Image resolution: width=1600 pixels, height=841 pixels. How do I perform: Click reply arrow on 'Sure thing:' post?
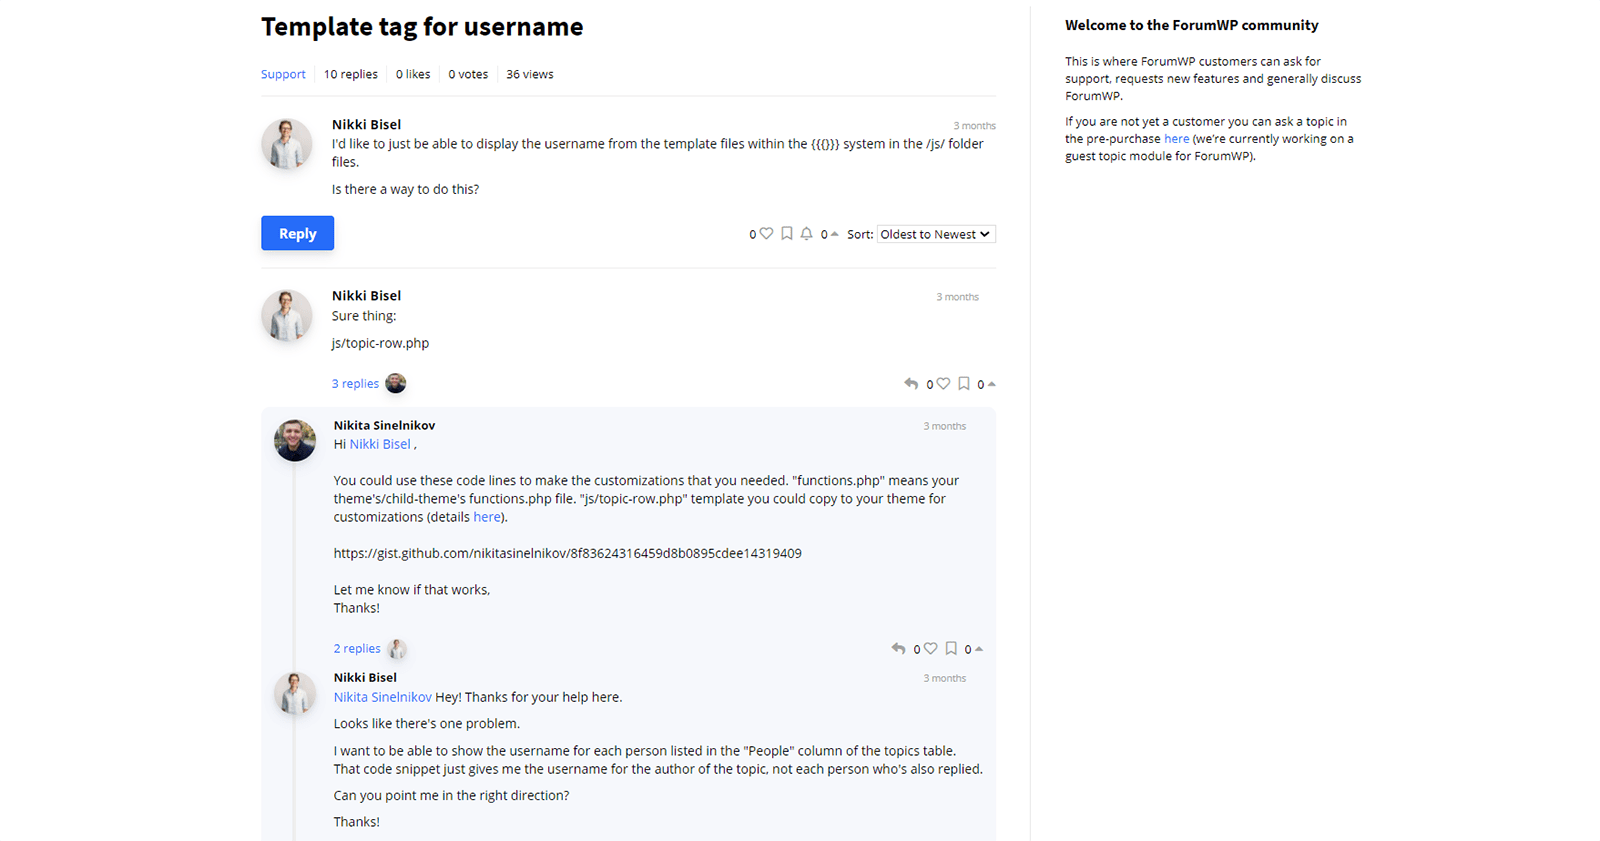pos(911,384)
